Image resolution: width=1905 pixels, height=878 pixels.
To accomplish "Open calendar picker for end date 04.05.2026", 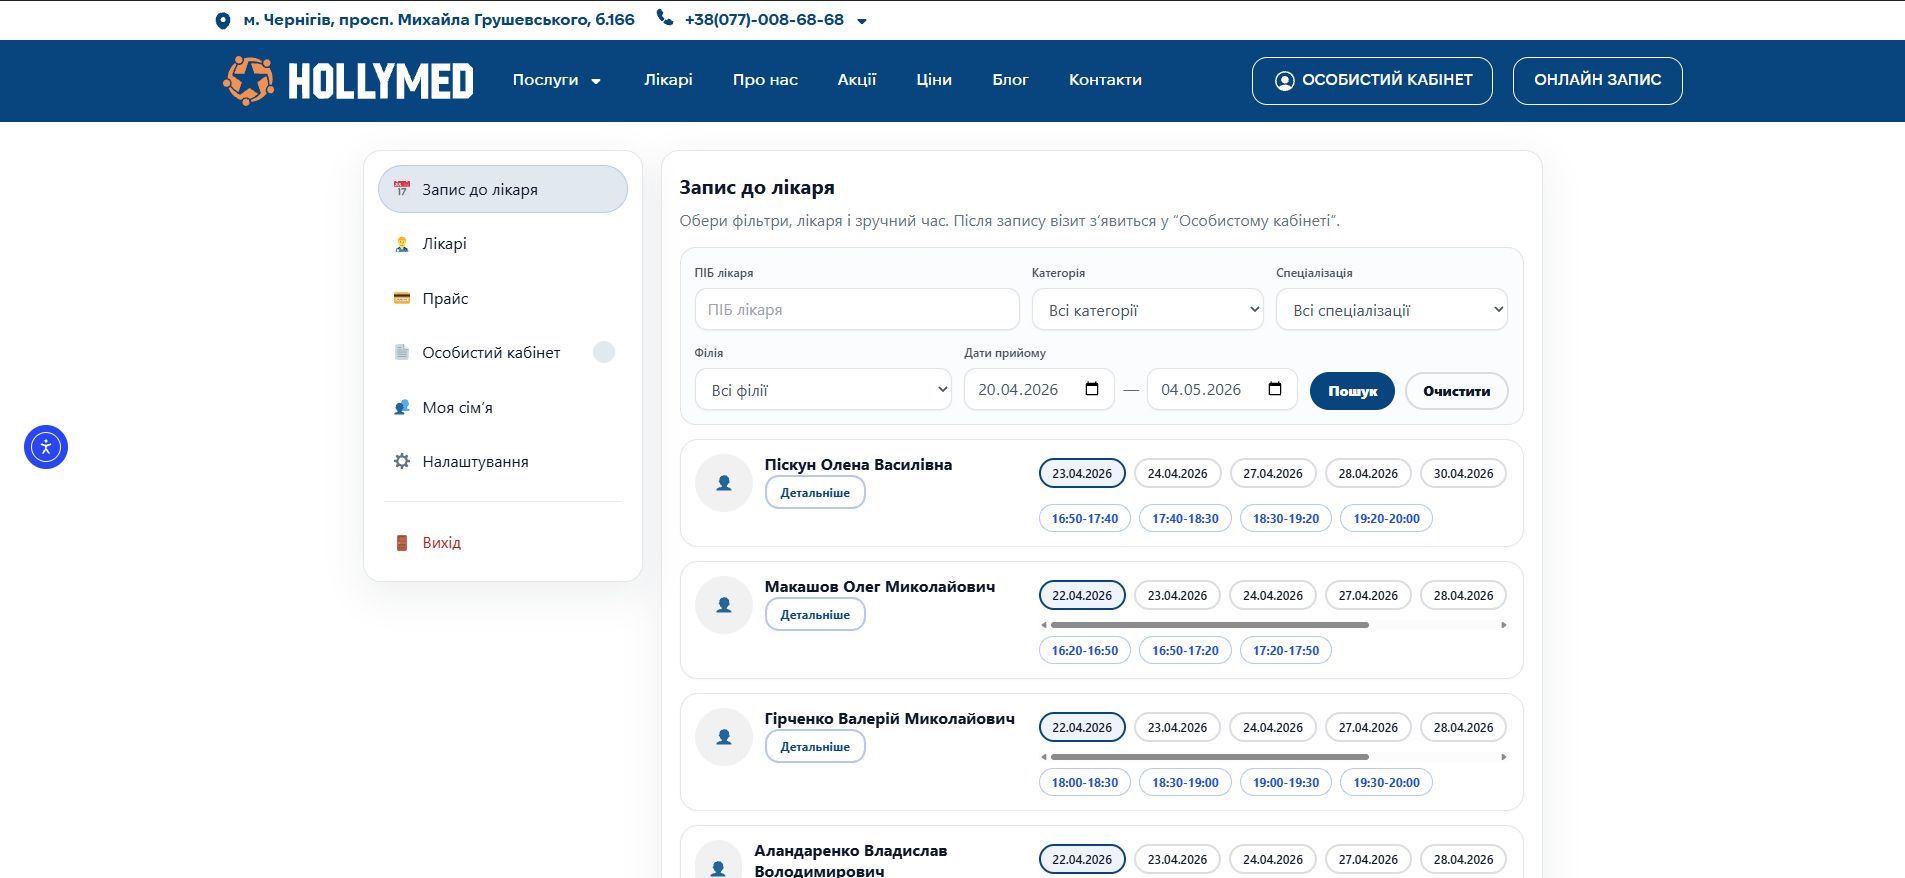I will (x=1275, y=389).
